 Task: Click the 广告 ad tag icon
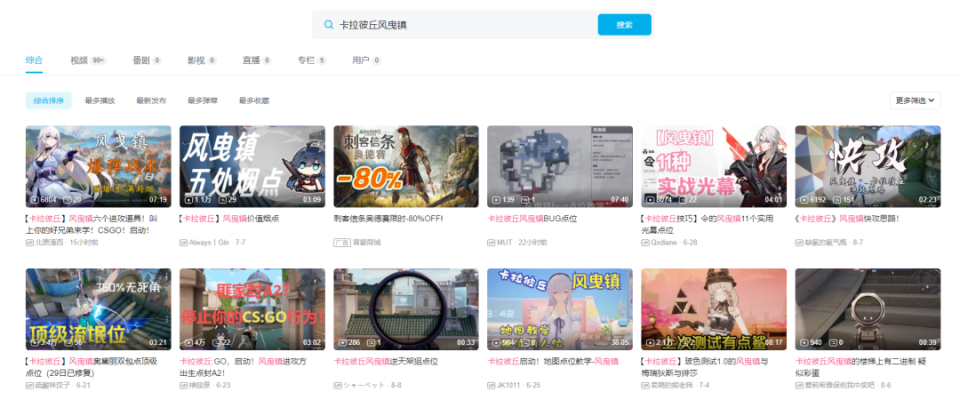click(x=342, y=243)
